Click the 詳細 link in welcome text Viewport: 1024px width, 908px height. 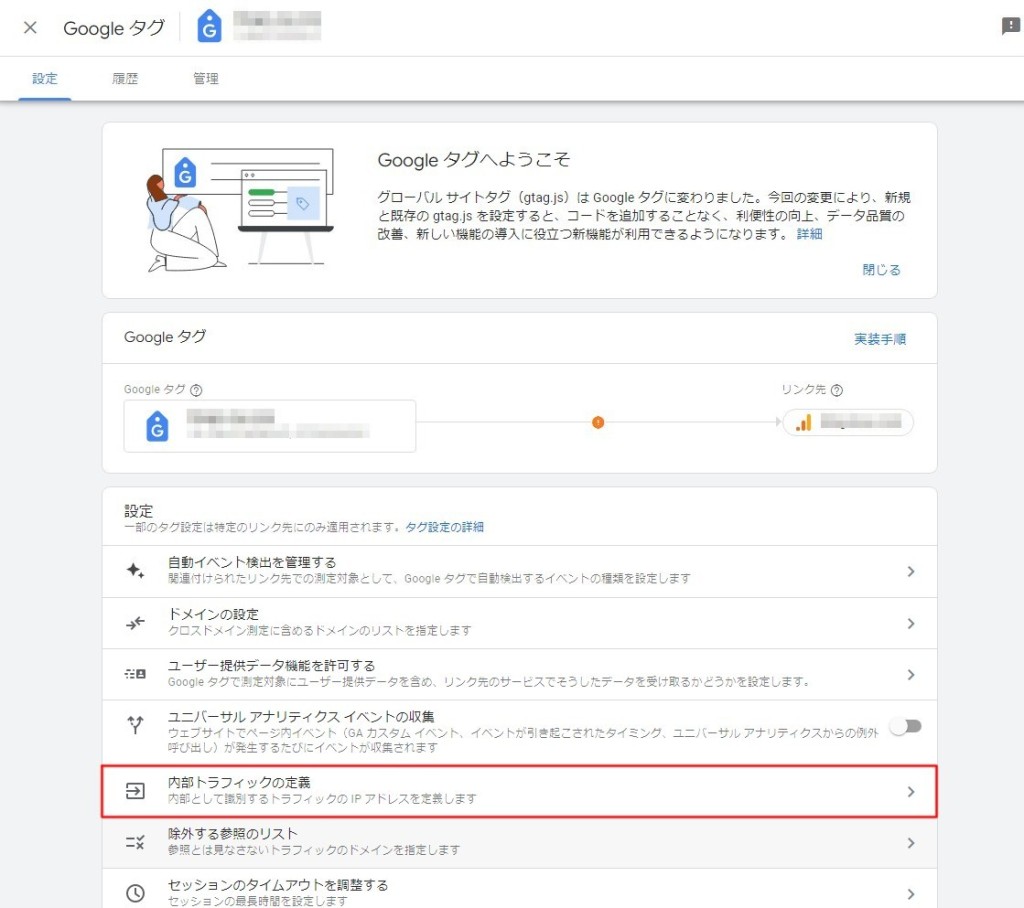click(809, 234)
